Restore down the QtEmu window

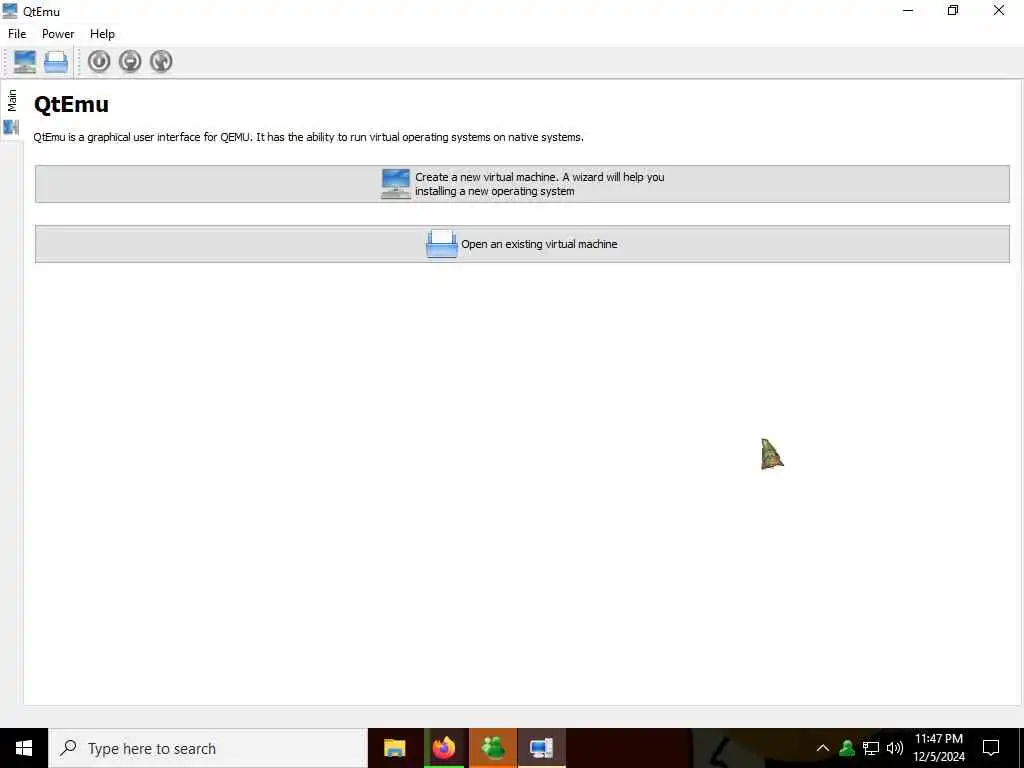tap(953, 11)
